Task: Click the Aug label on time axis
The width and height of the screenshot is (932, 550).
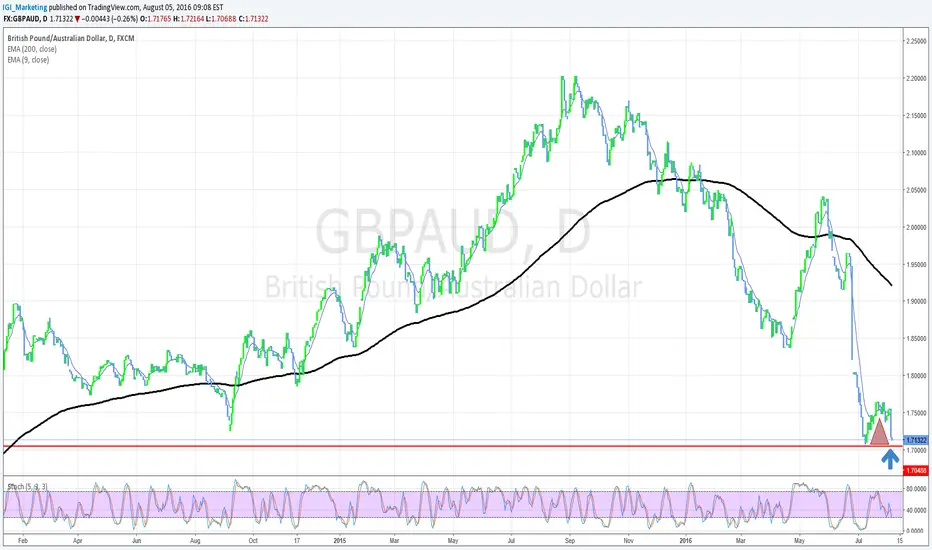Action: 195,541
